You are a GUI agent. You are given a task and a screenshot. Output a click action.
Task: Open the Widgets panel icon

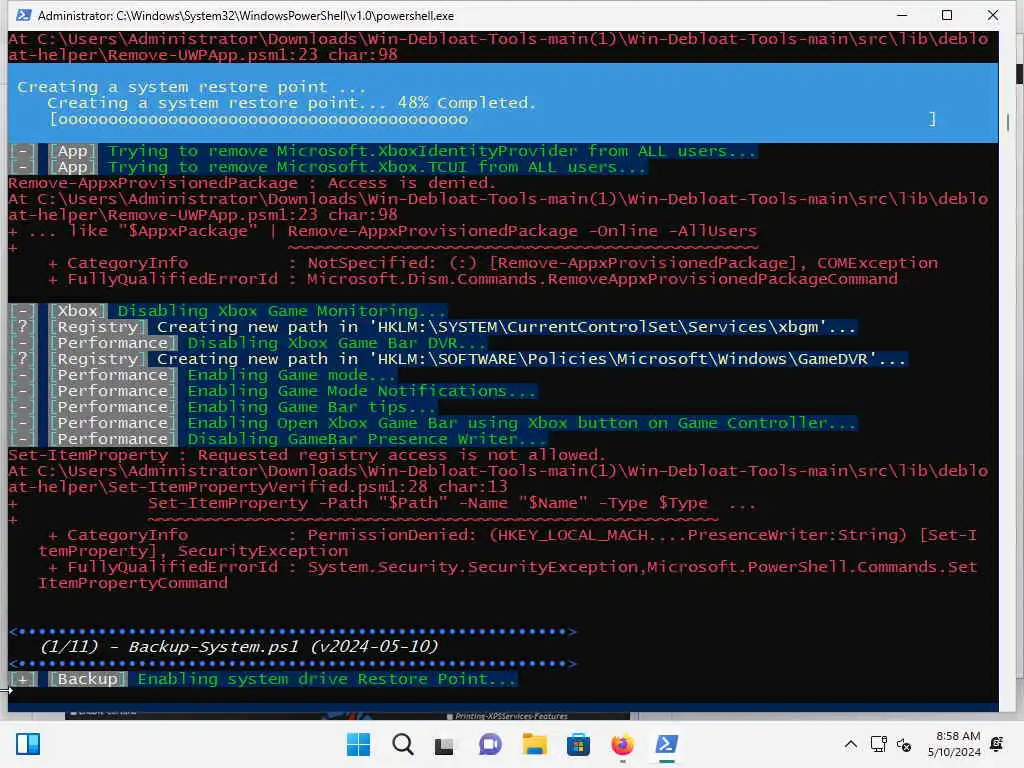[28, 744]
